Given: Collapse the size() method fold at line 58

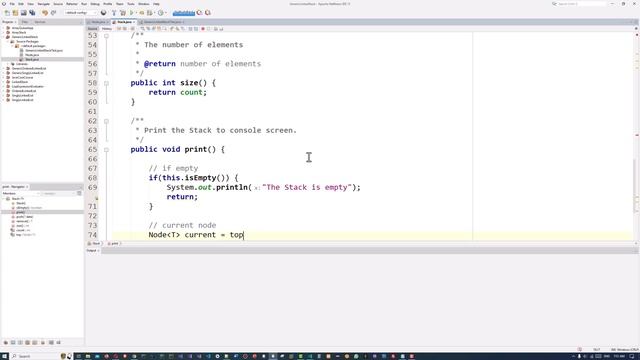Looking at the screenshot, I should [107, 83].
